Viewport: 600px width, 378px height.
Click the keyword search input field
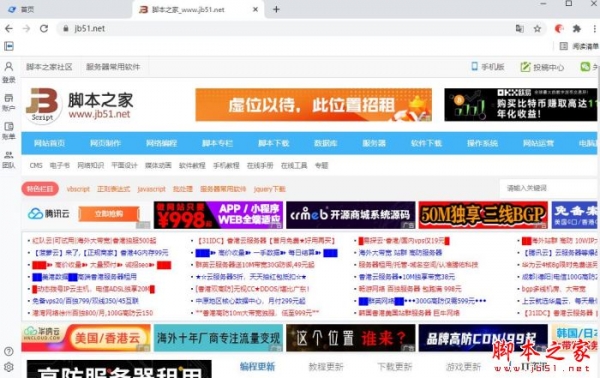(549, 188)
